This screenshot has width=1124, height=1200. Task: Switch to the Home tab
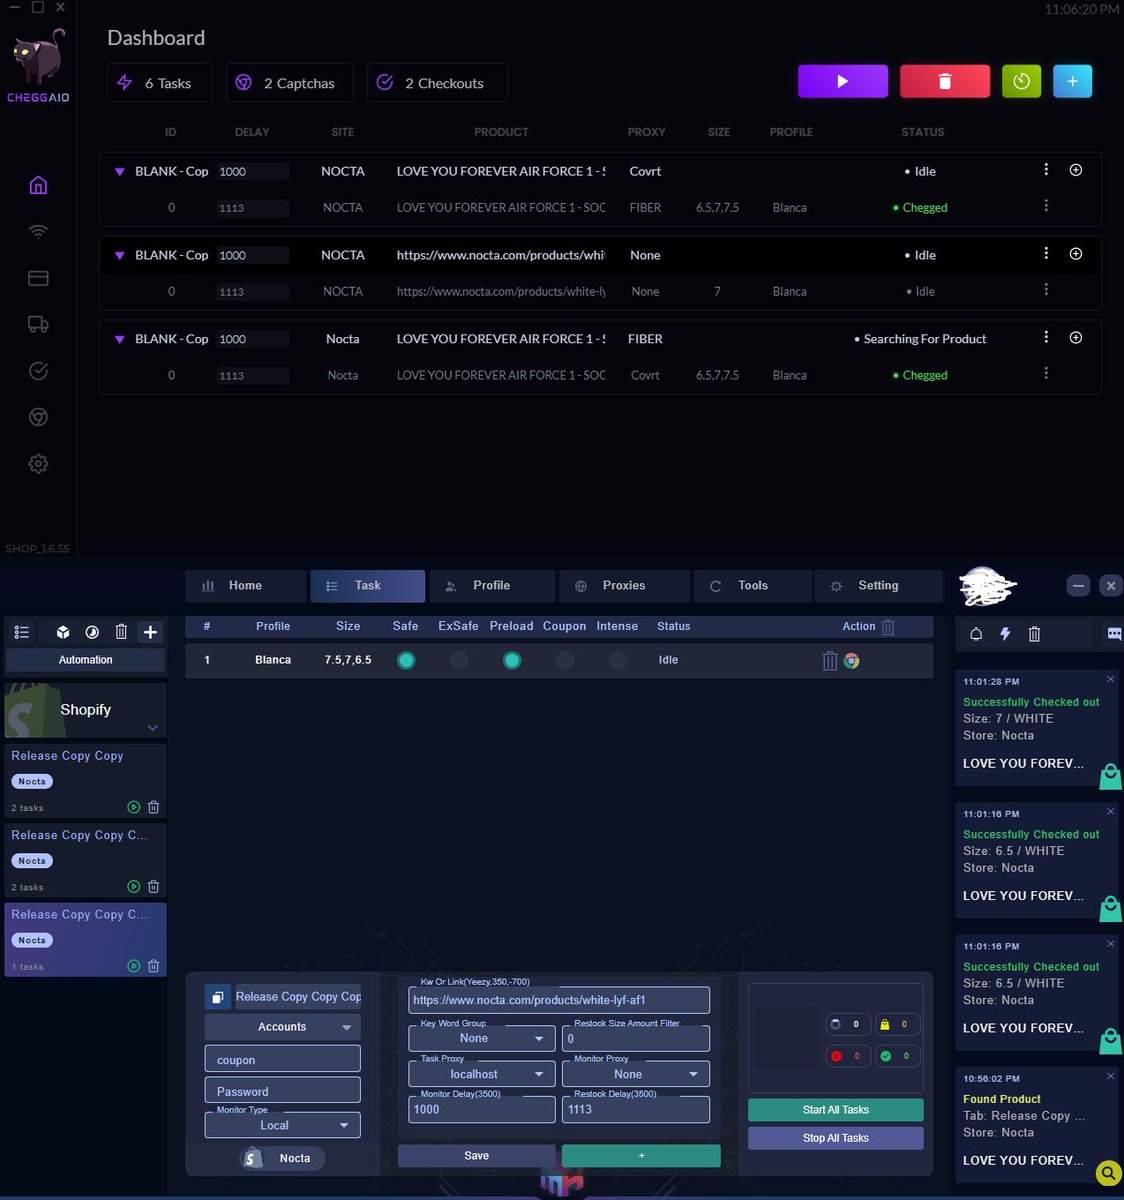tap(245, 586)
